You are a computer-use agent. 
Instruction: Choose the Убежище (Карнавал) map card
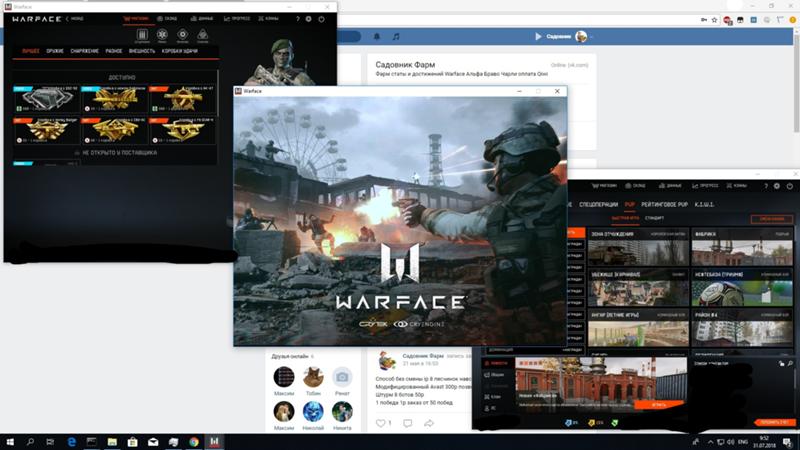coord(638,288)
